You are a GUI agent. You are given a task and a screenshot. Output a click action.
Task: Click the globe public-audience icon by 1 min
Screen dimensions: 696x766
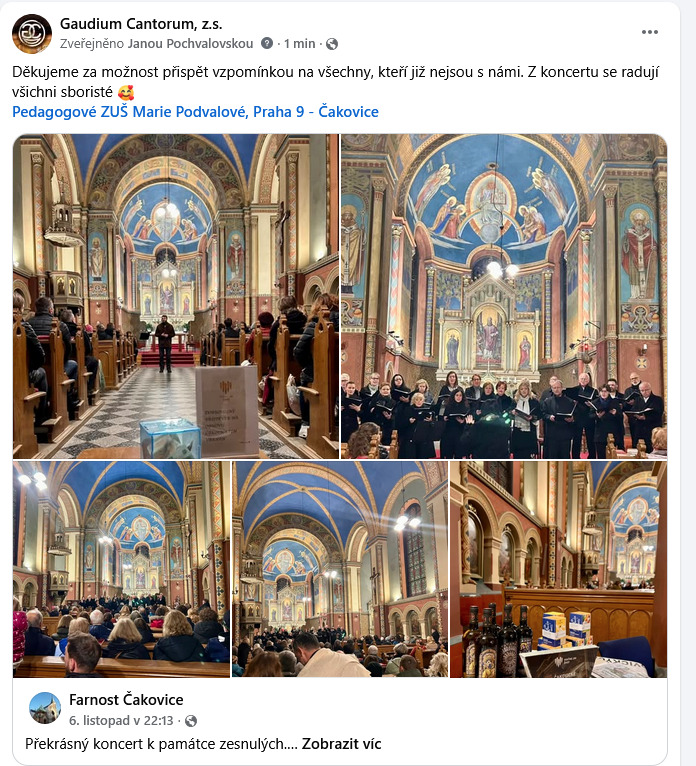332,44
